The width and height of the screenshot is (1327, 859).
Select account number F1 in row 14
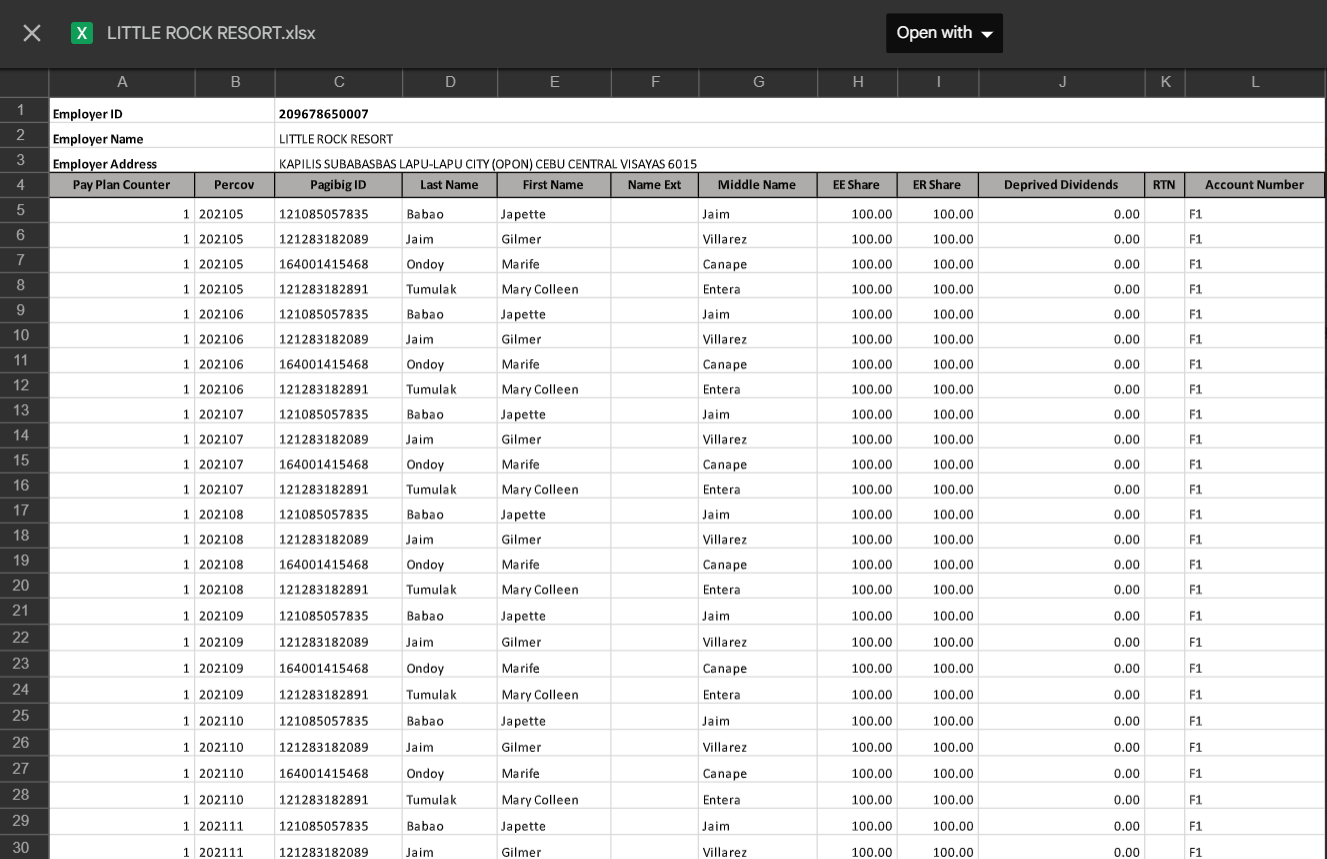coord(1255,435)
